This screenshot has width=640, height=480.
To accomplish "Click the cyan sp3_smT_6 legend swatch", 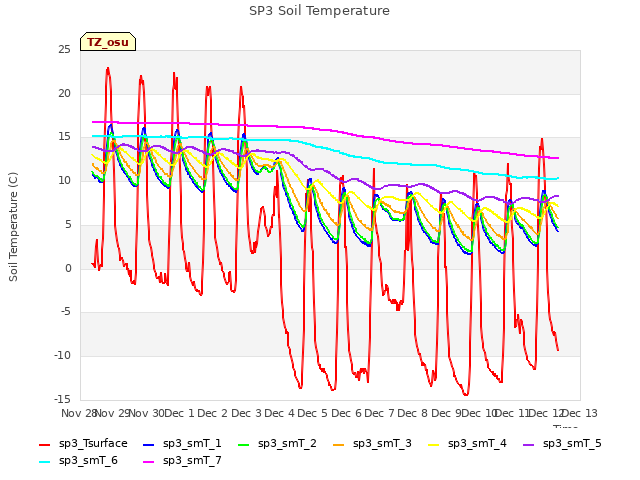I will click(44, 462).
